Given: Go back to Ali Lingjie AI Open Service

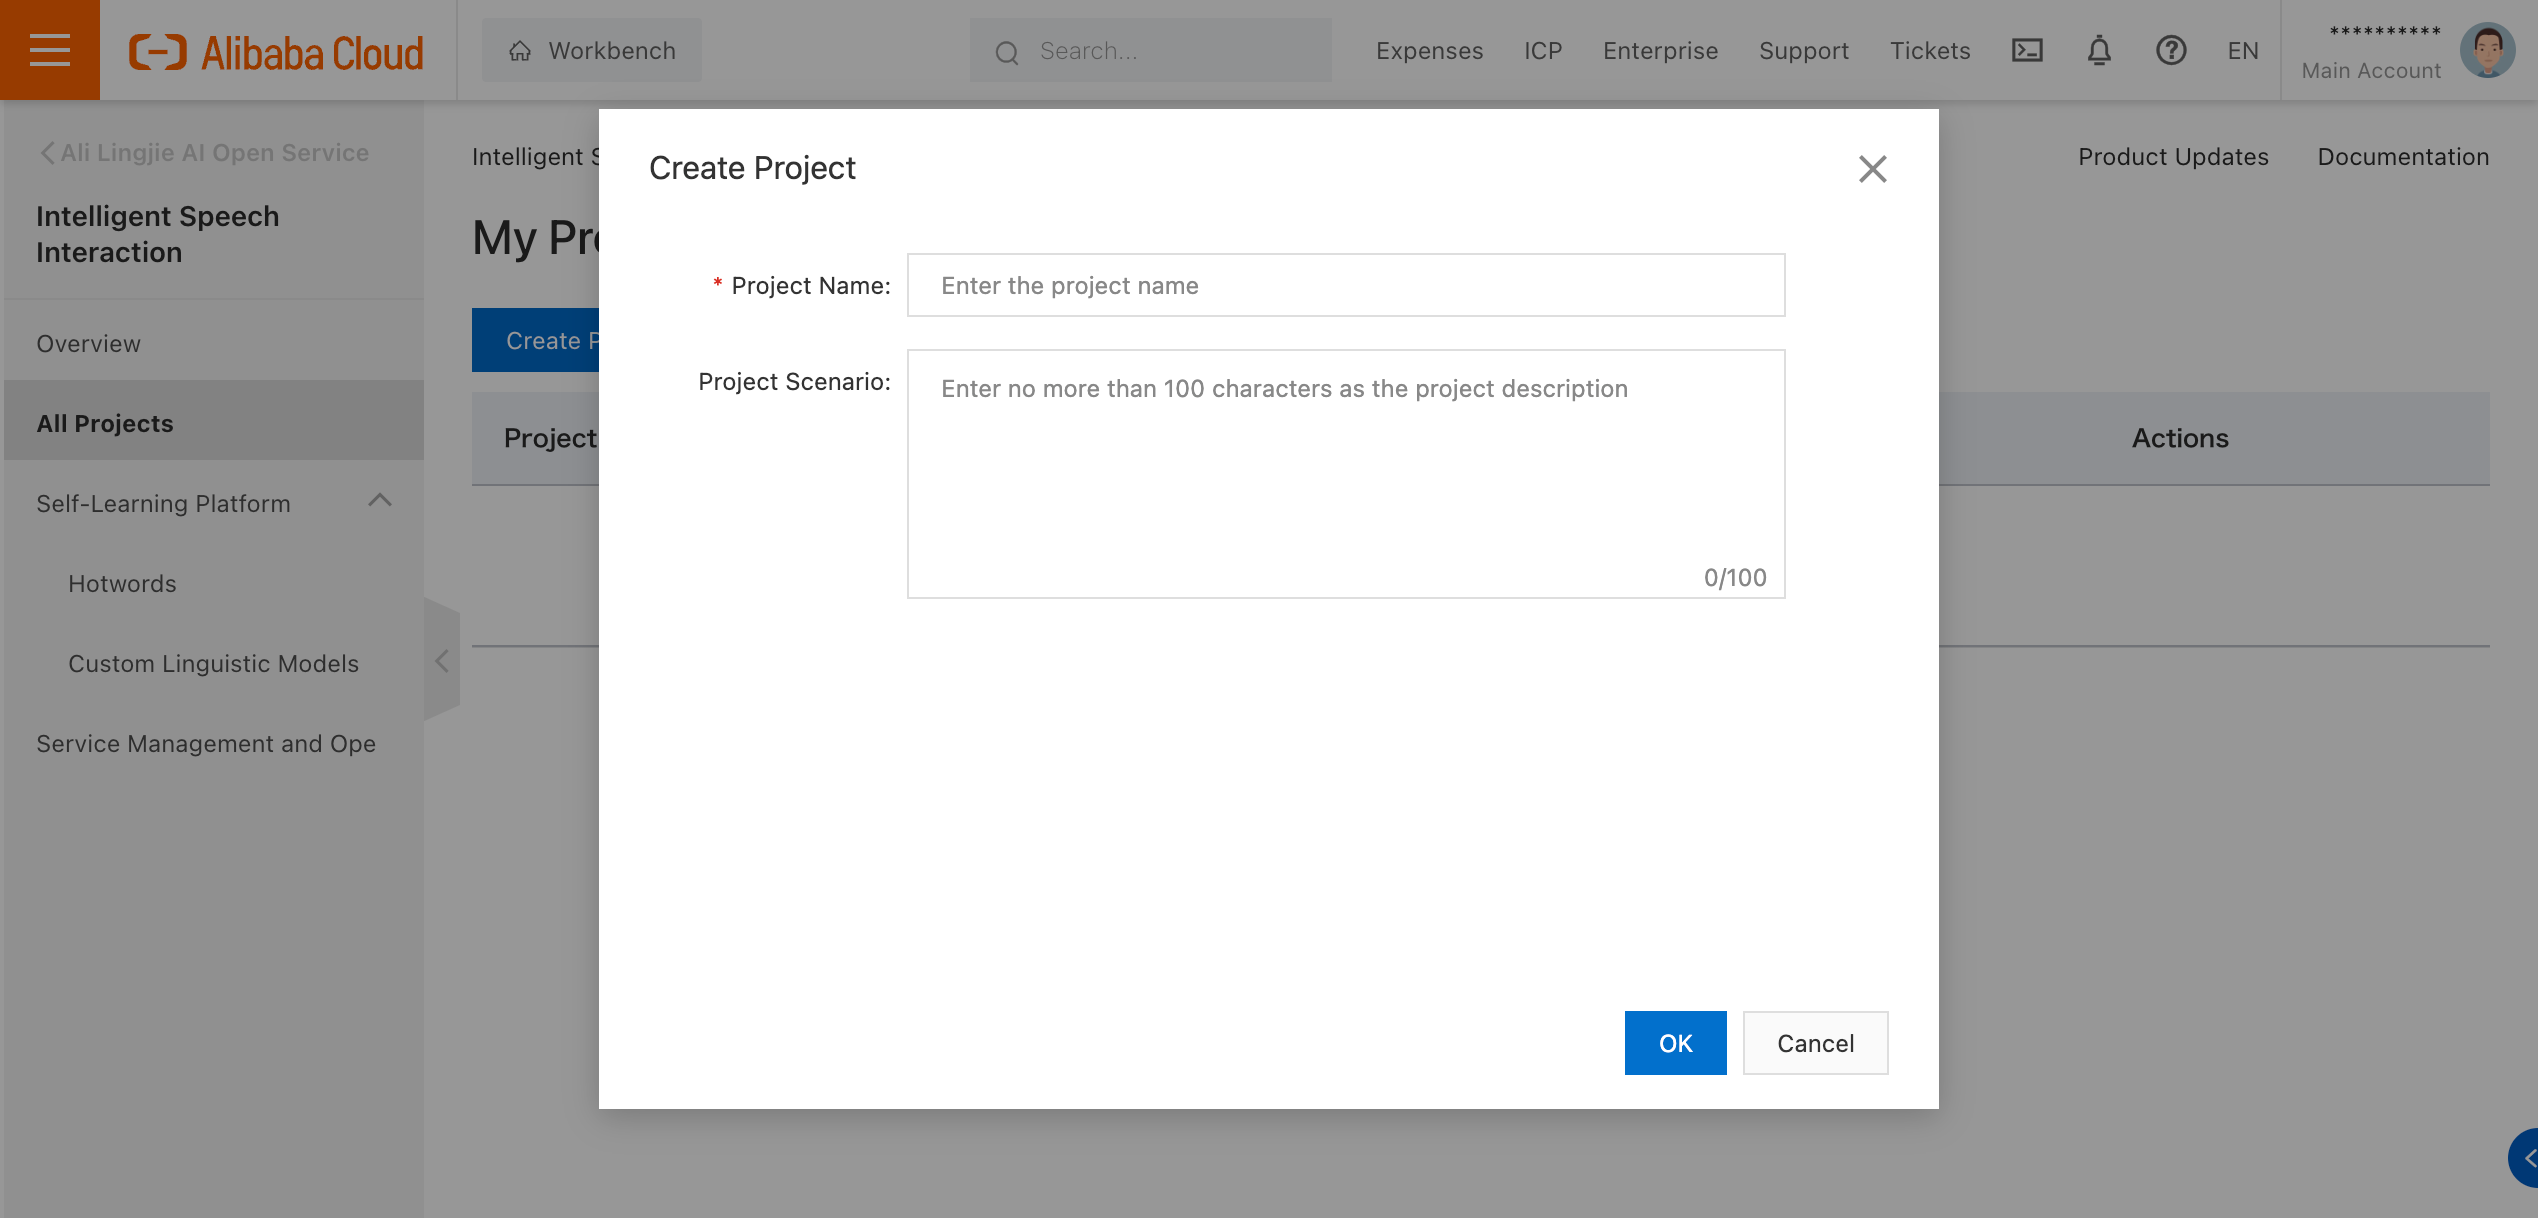Looking at the screenshot, I should (x=204, y=153).
